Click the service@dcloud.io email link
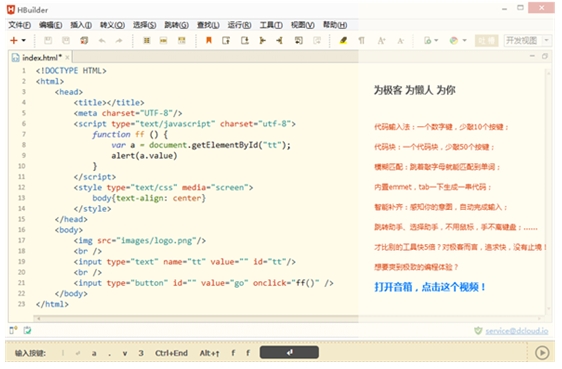Image resolution: width=562 pixels, height=369 pixels. coord(516,331)
